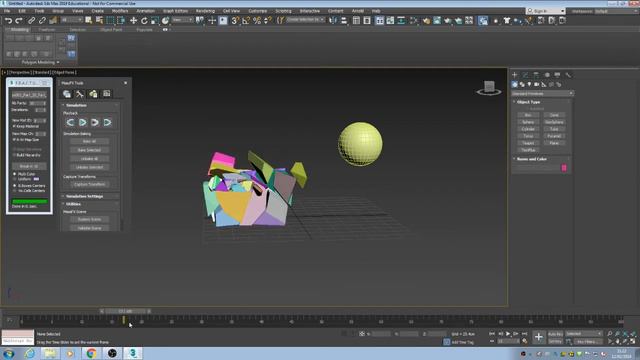Image resolution: width=640 pixels, height=360 pixels.
Task: Click the pink object color swatch
Action: click(564, 168)
